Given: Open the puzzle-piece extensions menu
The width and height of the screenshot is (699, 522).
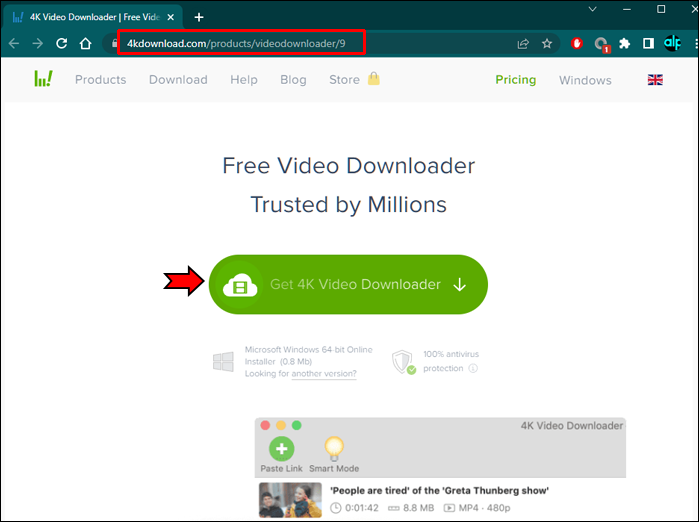Looking at the screenshot, I should (x=625, y=43).
